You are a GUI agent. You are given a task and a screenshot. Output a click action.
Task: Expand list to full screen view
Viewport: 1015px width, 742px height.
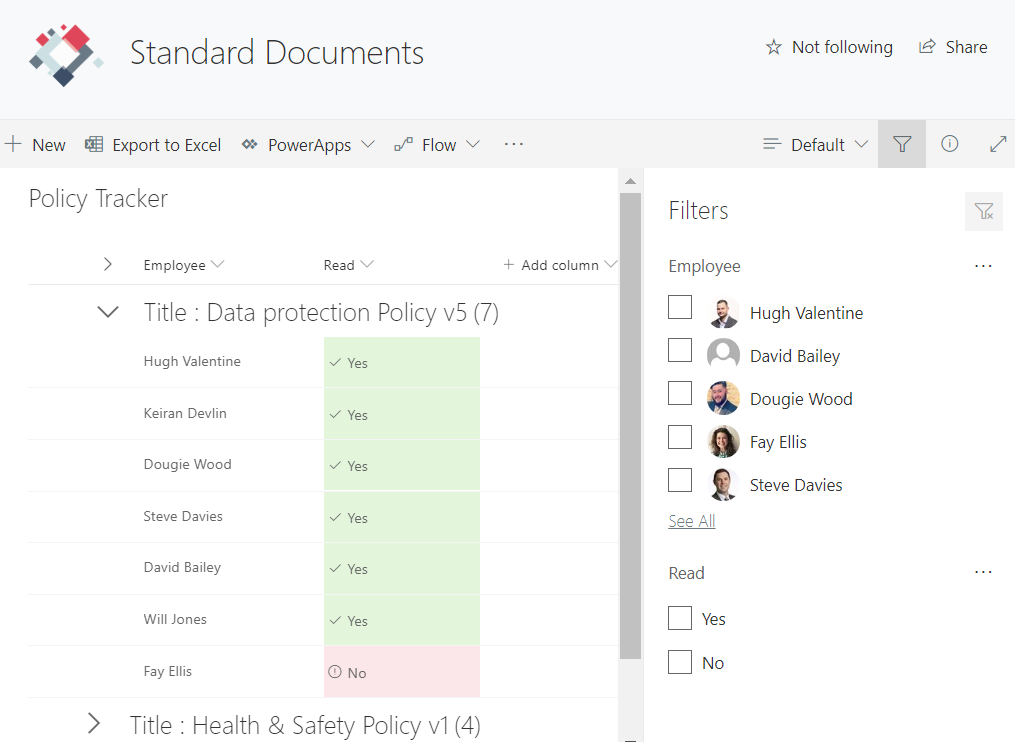click(997, 144)
